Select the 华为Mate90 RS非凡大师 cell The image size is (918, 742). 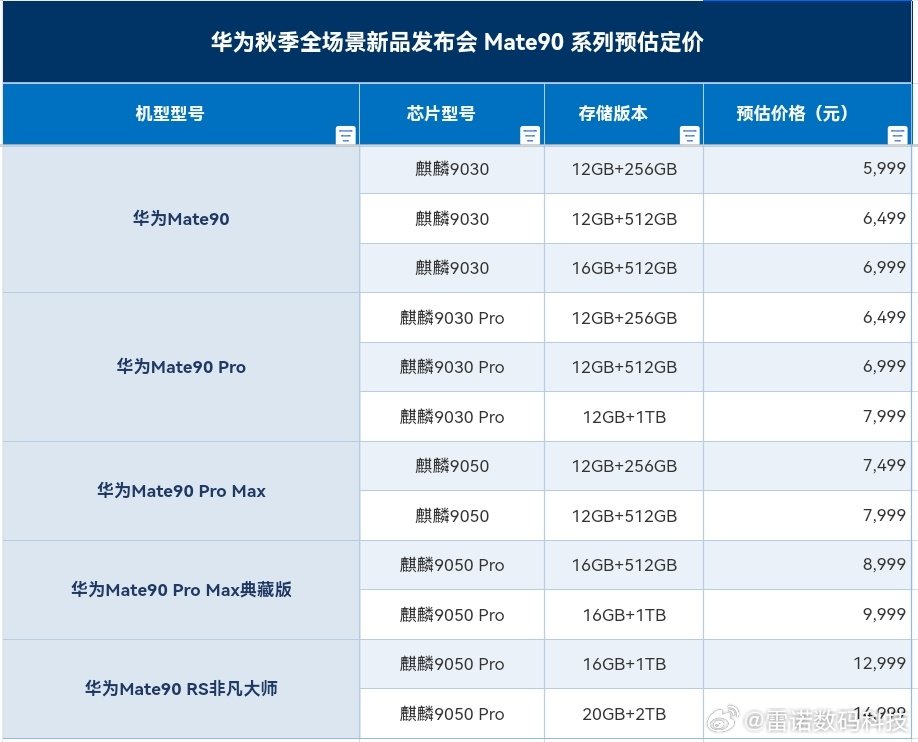pos(181,689)
